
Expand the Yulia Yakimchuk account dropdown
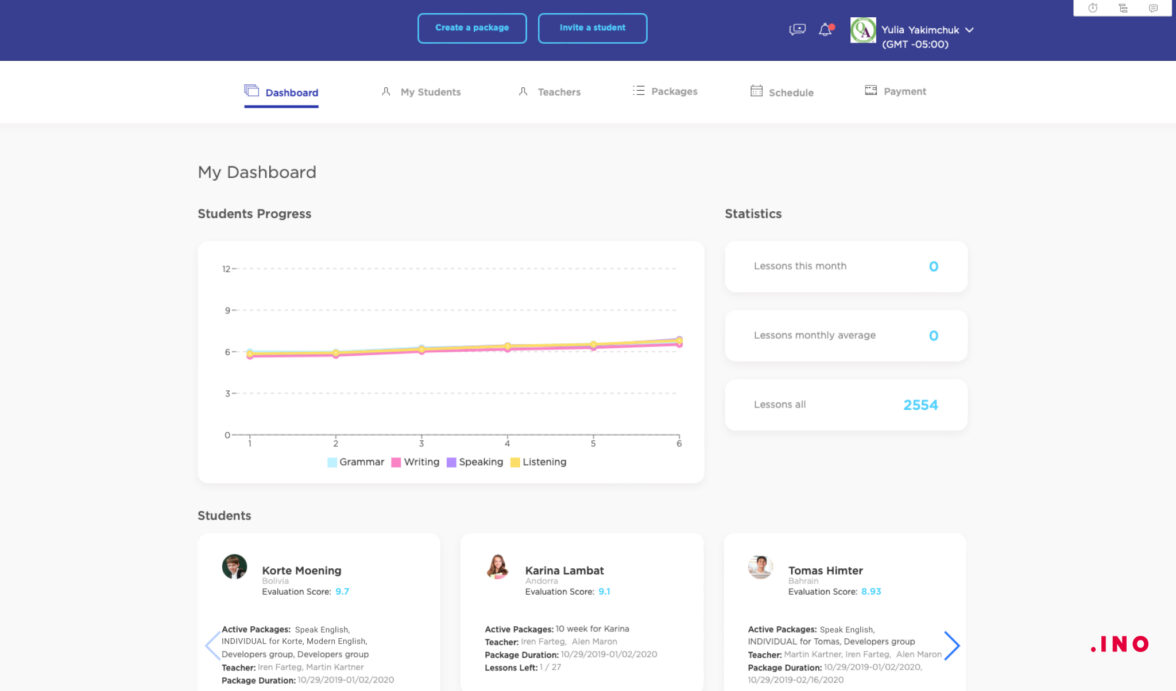(x=969, y=30)
